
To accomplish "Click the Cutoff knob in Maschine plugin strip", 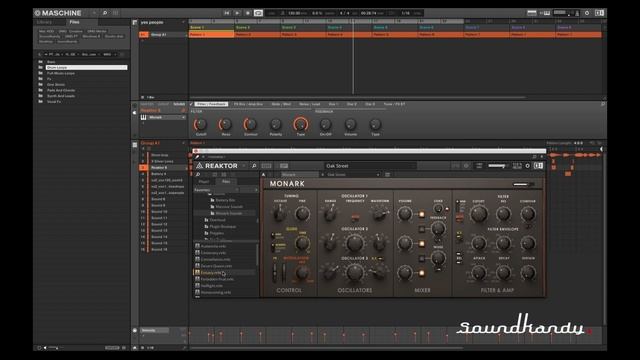I will click(200, 124).
